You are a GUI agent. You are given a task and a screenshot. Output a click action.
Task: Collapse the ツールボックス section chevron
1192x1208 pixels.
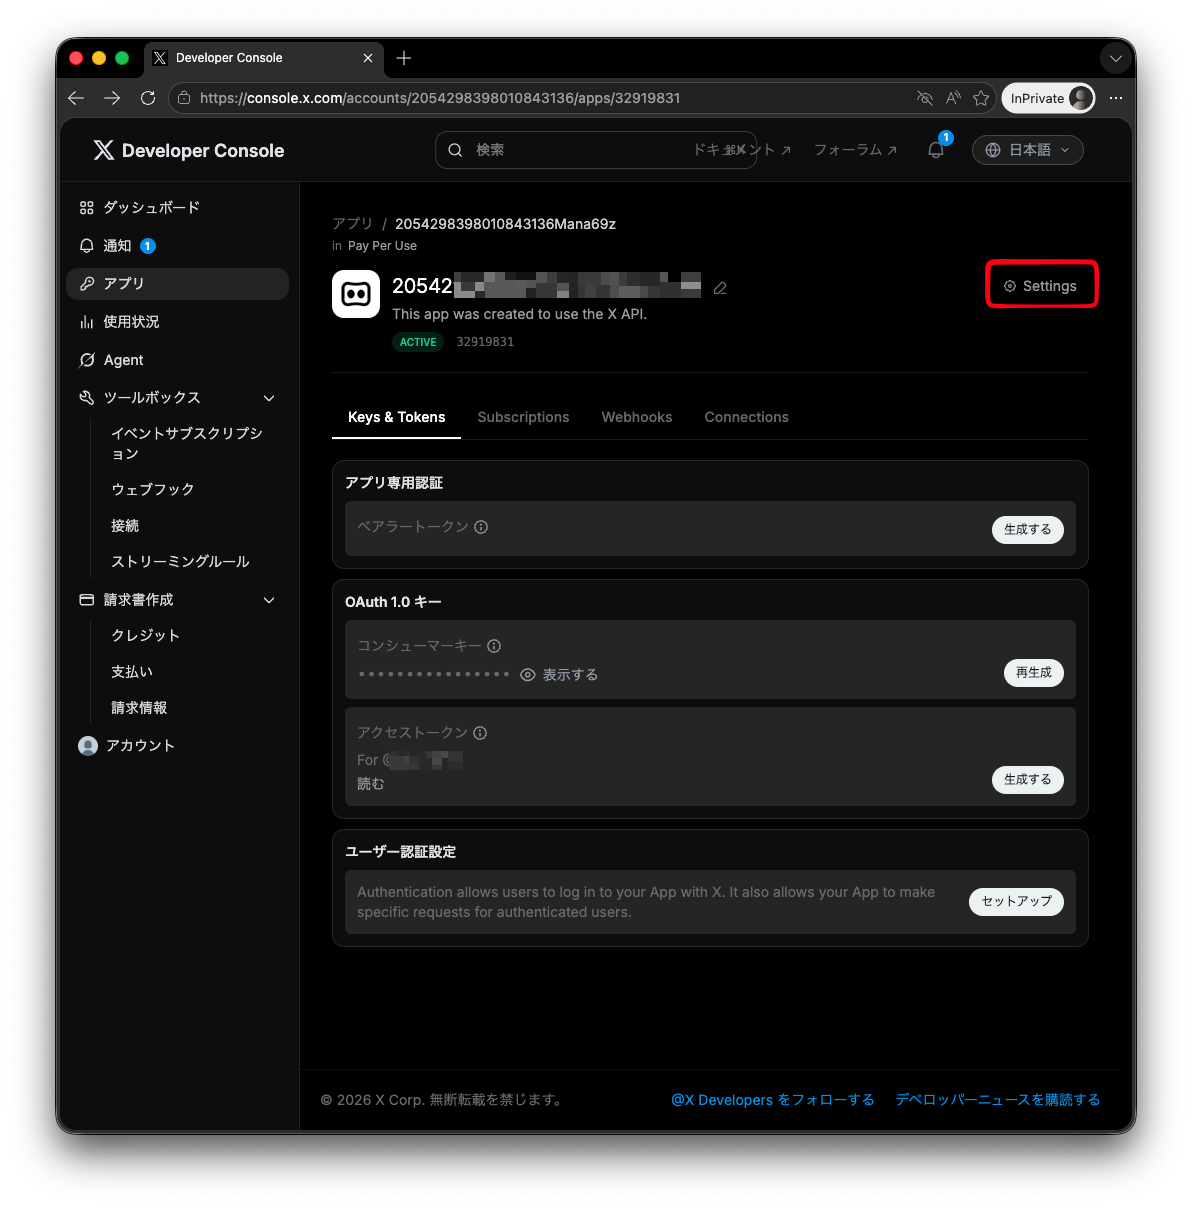pyautogui.click(x=269, y=398)
